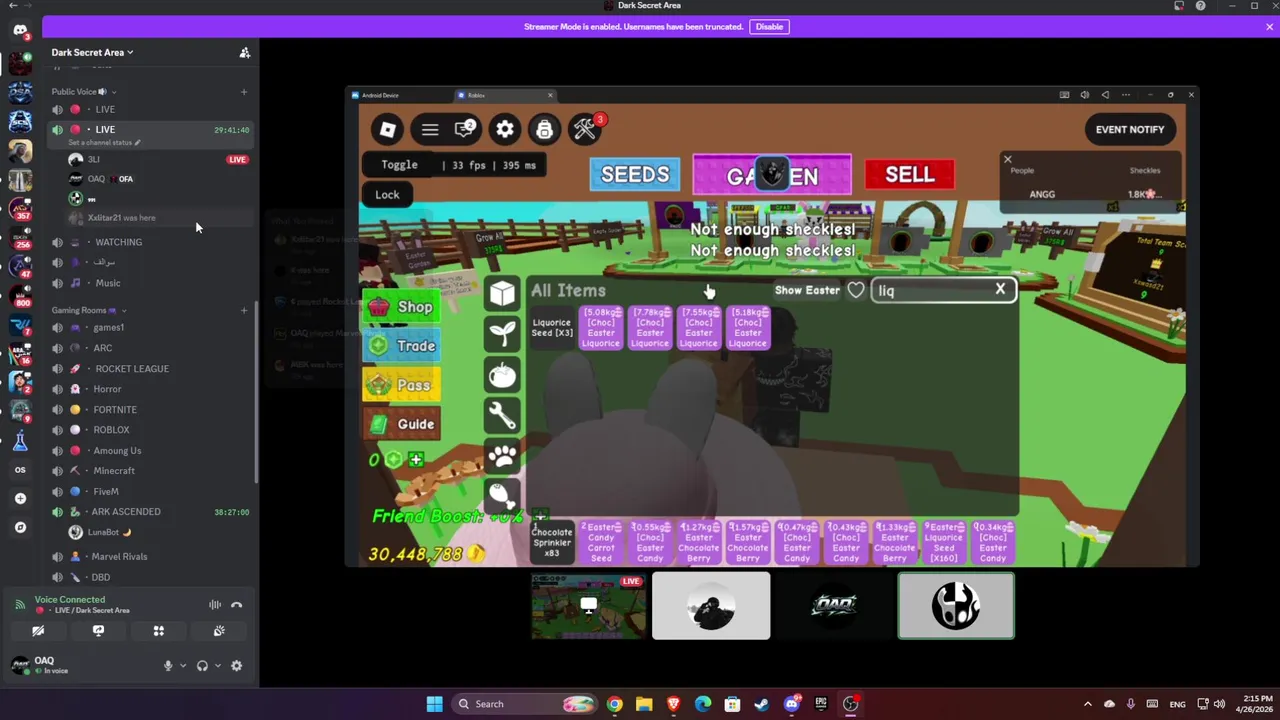Open the Pass side button
The image size is (1280, 720).
pos(402,385)
